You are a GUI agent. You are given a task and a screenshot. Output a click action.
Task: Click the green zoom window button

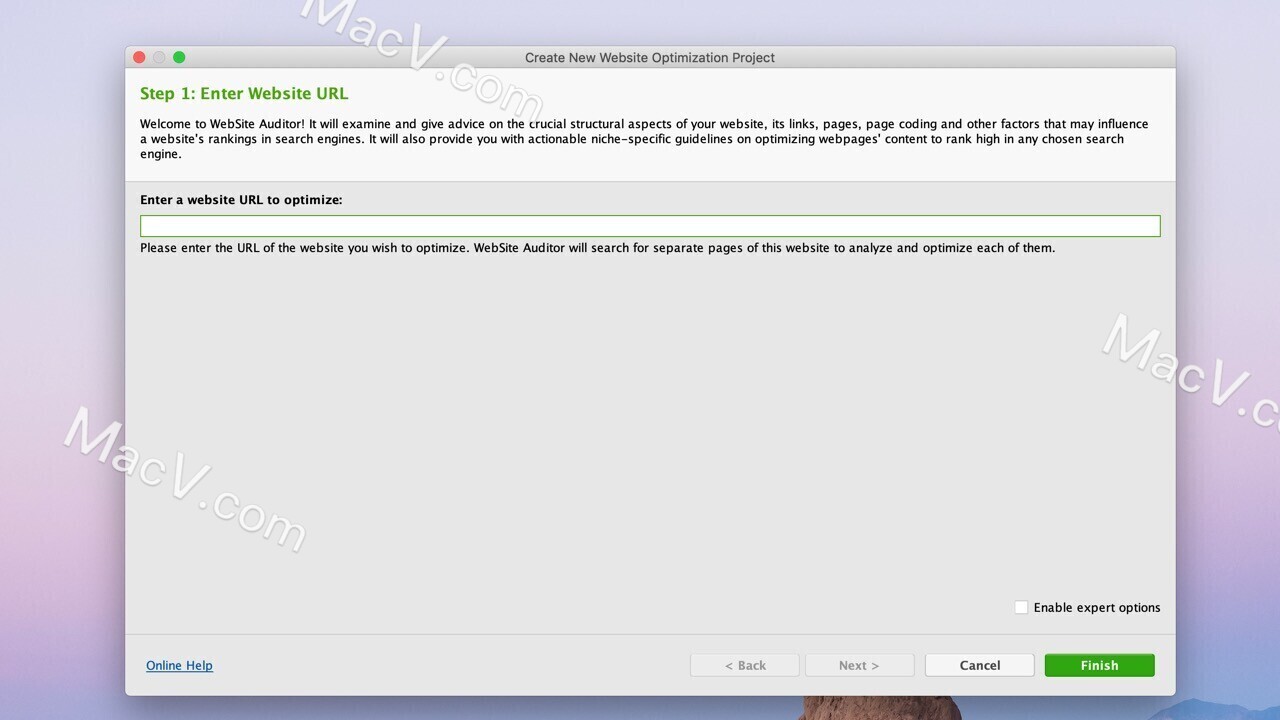point(179,57)
